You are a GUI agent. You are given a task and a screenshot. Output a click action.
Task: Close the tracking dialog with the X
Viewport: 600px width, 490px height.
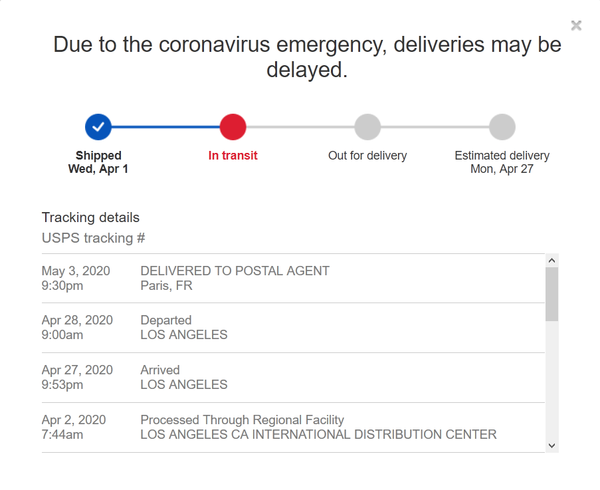[x=576, y=25]
